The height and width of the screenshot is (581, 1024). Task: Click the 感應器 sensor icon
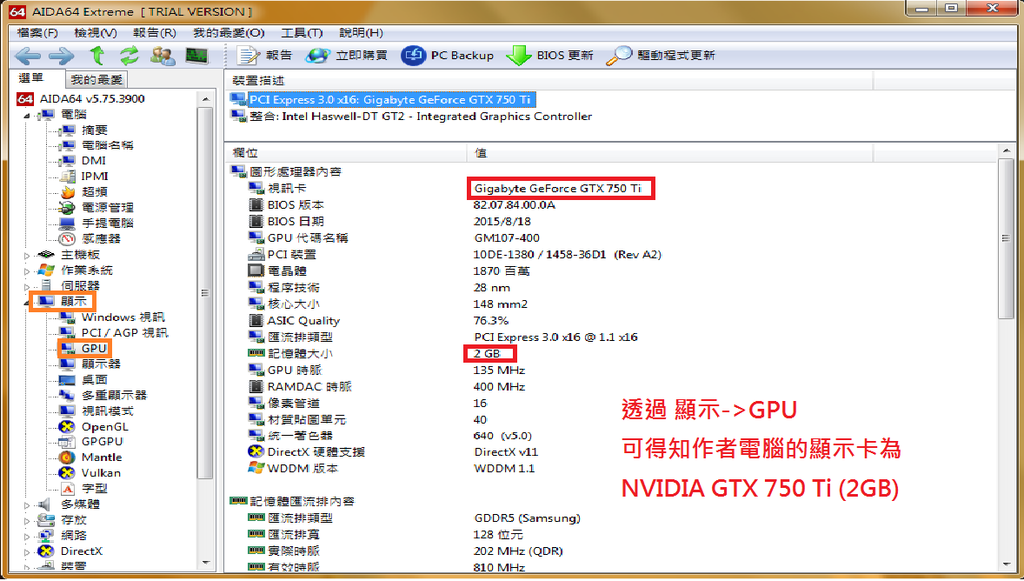click(67, 239)
